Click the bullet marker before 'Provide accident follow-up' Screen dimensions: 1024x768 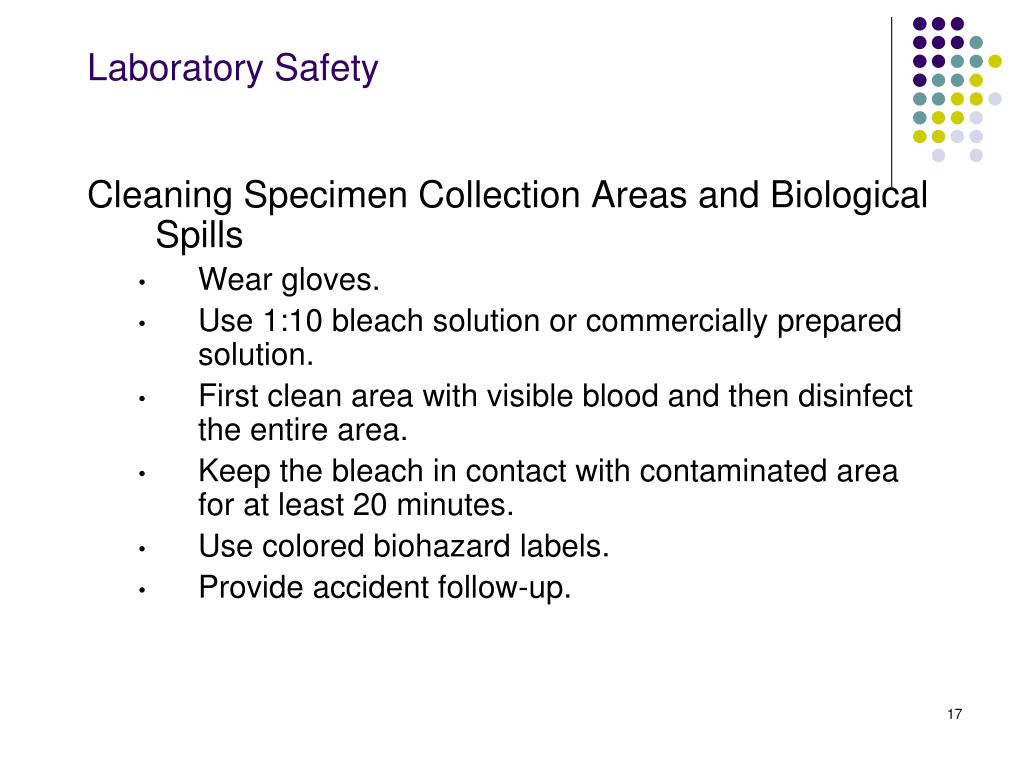[142, 590]
